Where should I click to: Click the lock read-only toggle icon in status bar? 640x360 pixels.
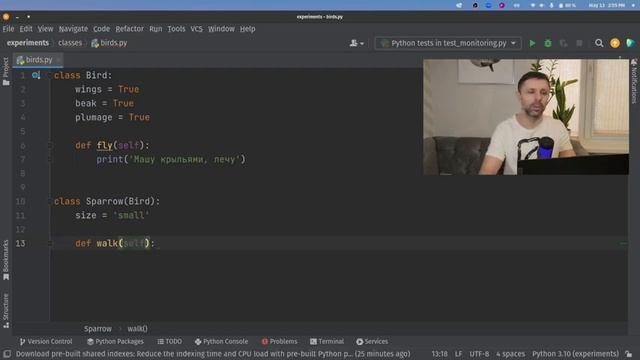629,354
